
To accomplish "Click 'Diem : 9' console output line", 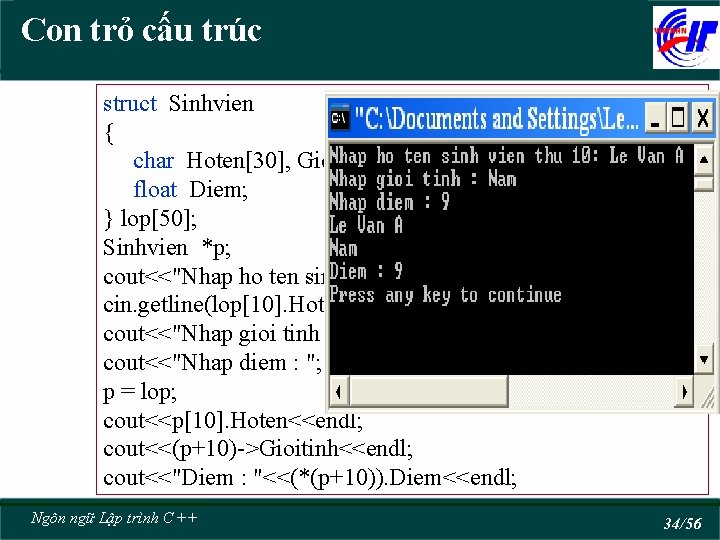I will tap(366, 271).
